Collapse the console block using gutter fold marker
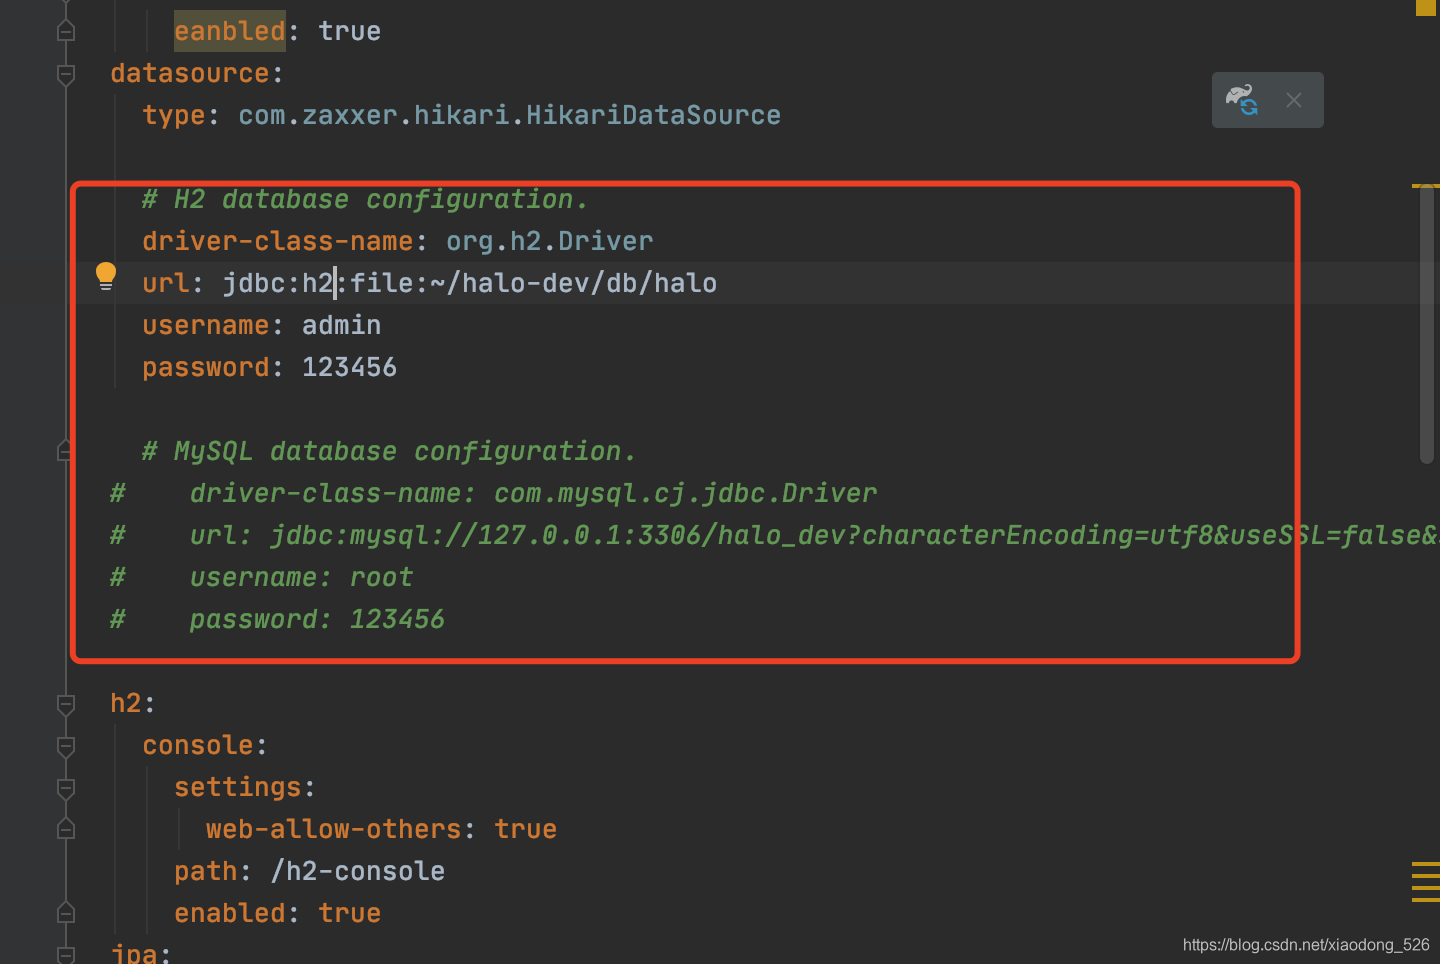Image resolution: width=1440 pixels, height=964 pixels. (x=66, y=746)
